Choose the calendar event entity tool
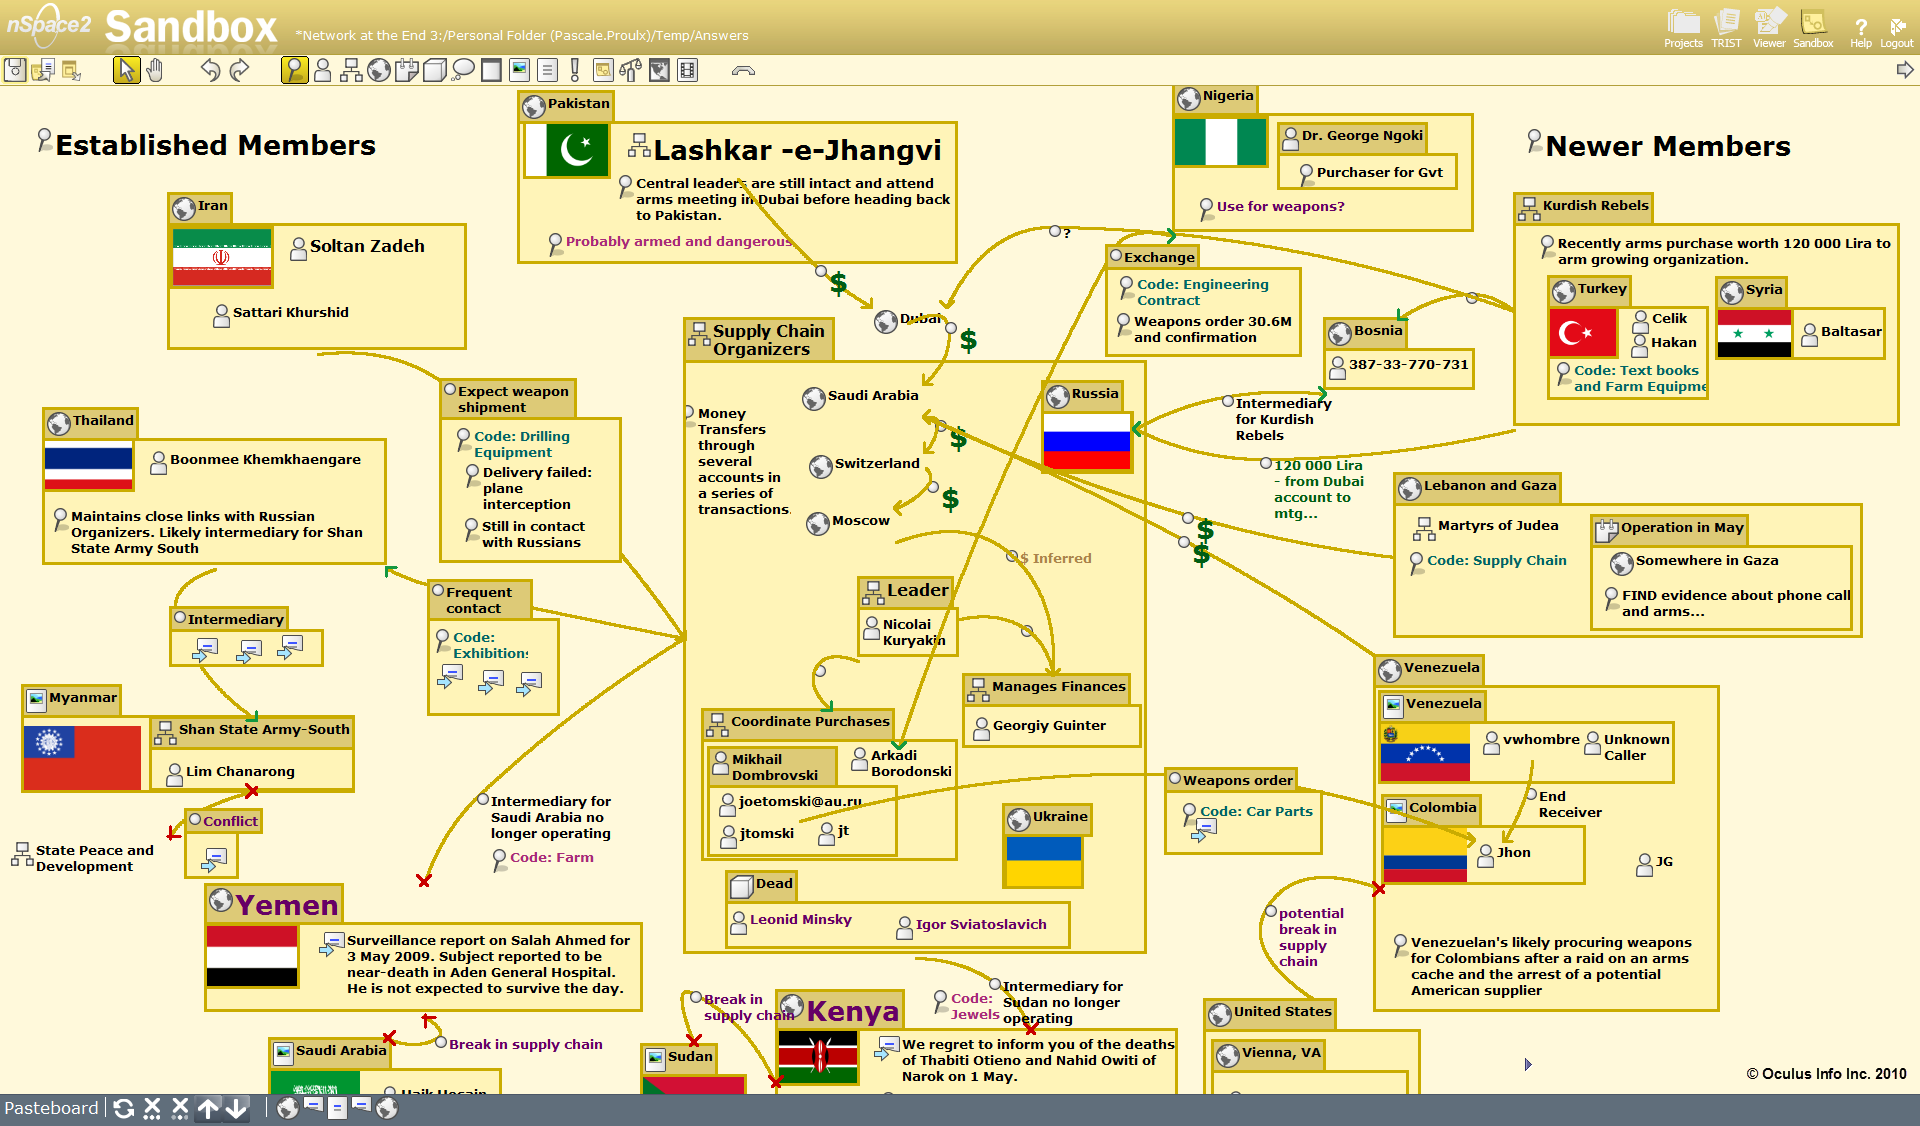Image resolution: width=1920 pixels, height=1126 pixels. point(407,70)
